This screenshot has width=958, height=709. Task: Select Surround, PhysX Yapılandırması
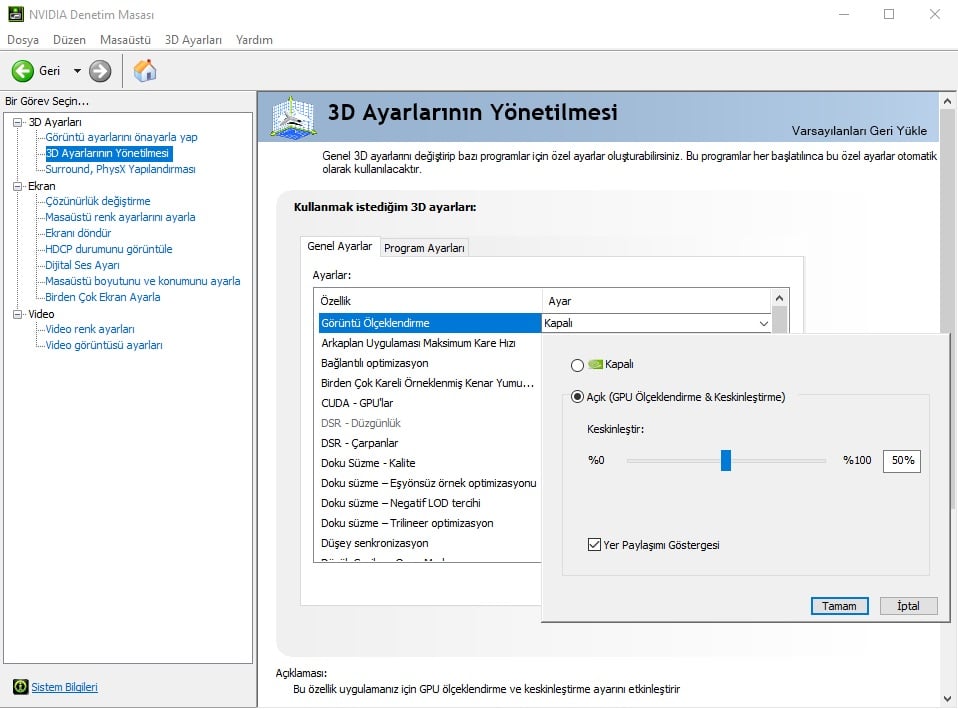pos(120,169)
